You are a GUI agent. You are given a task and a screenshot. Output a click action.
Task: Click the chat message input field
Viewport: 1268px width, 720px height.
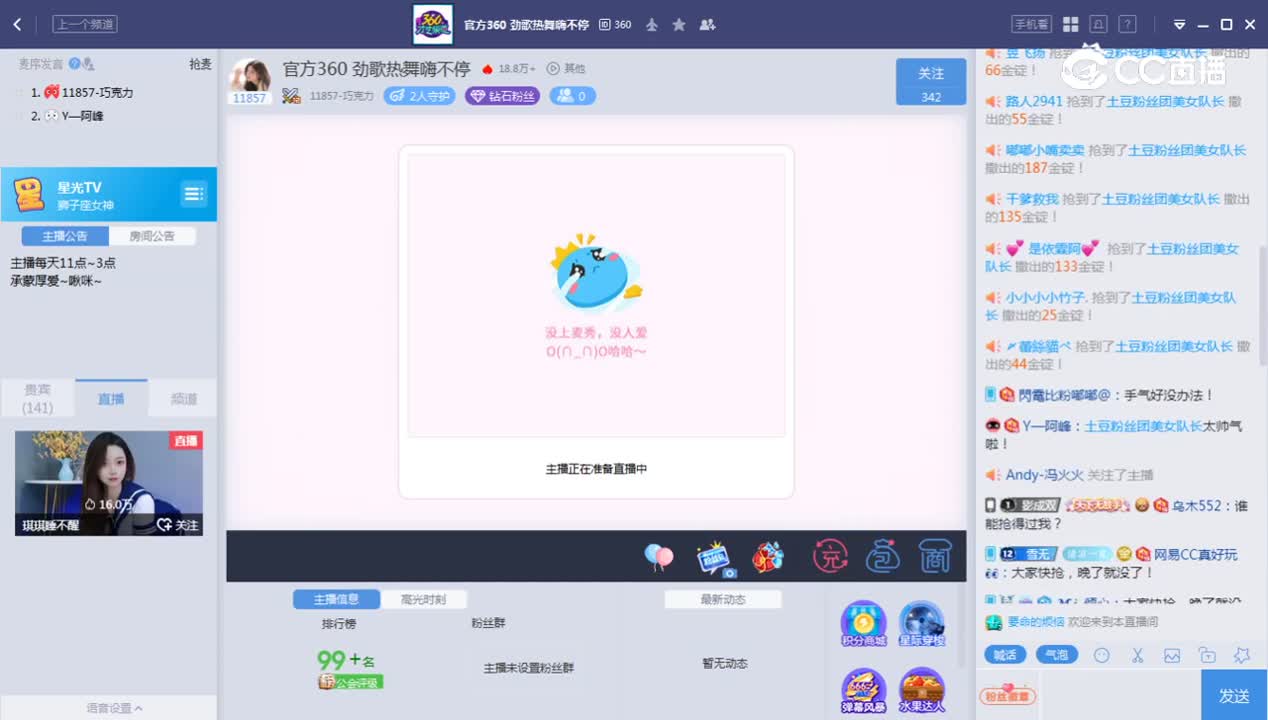click(x=1120, y=696)
